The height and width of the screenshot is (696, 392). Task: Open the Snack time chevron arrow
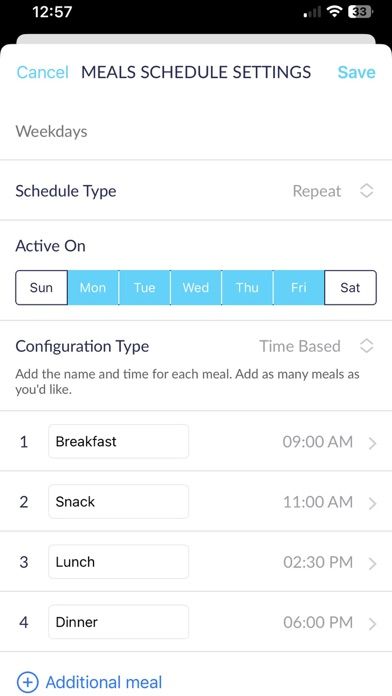[372, 503]
